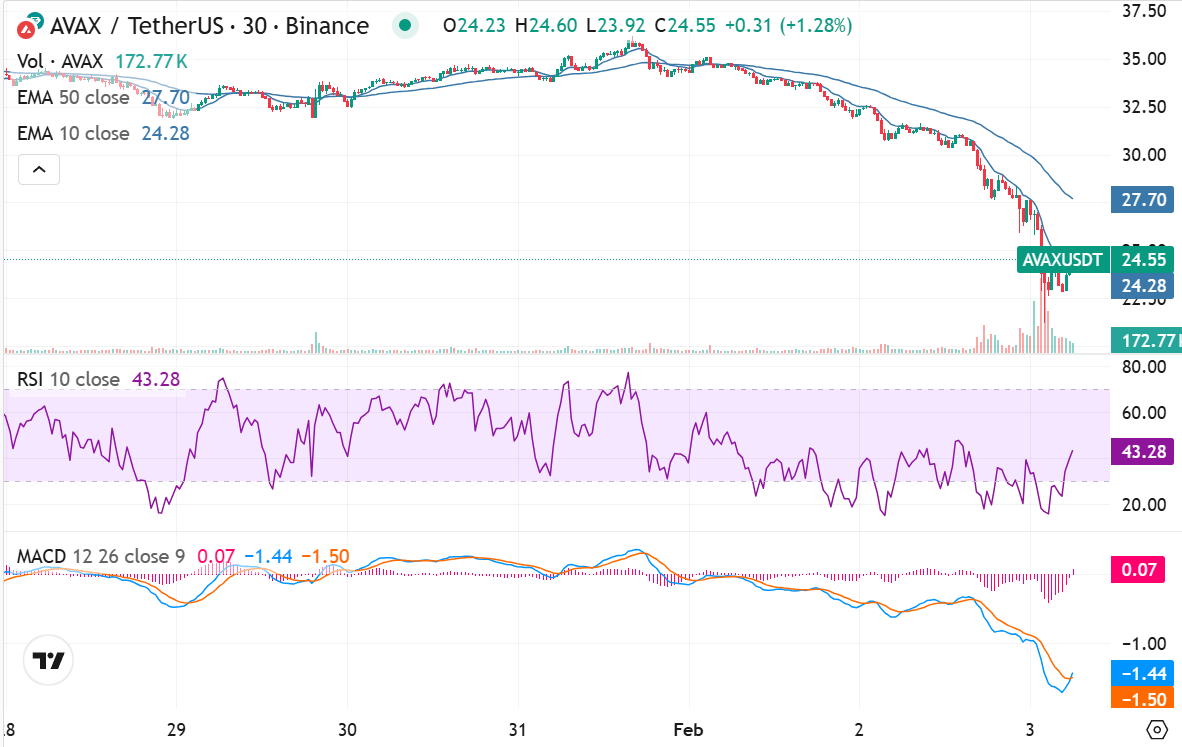Click the 27.70 EMA 50 price label
1182x747 pixels.
(1143, 200)
